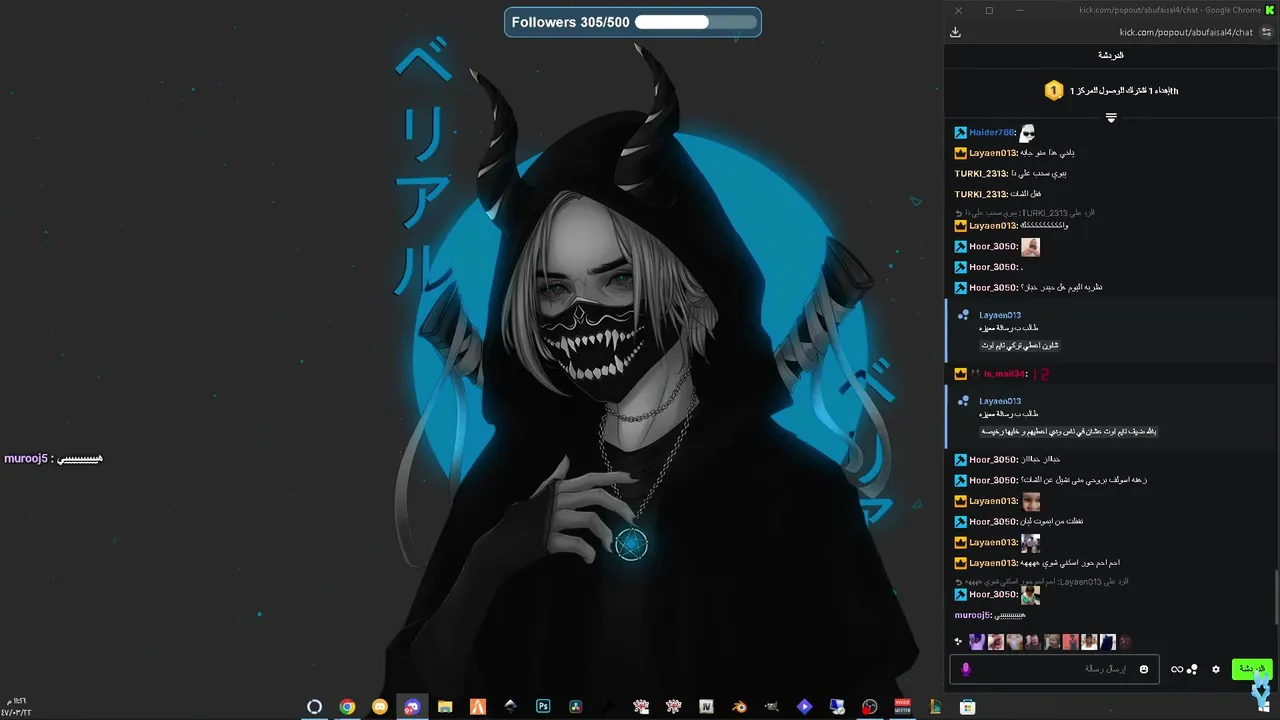Click into the message input field

1054,669
